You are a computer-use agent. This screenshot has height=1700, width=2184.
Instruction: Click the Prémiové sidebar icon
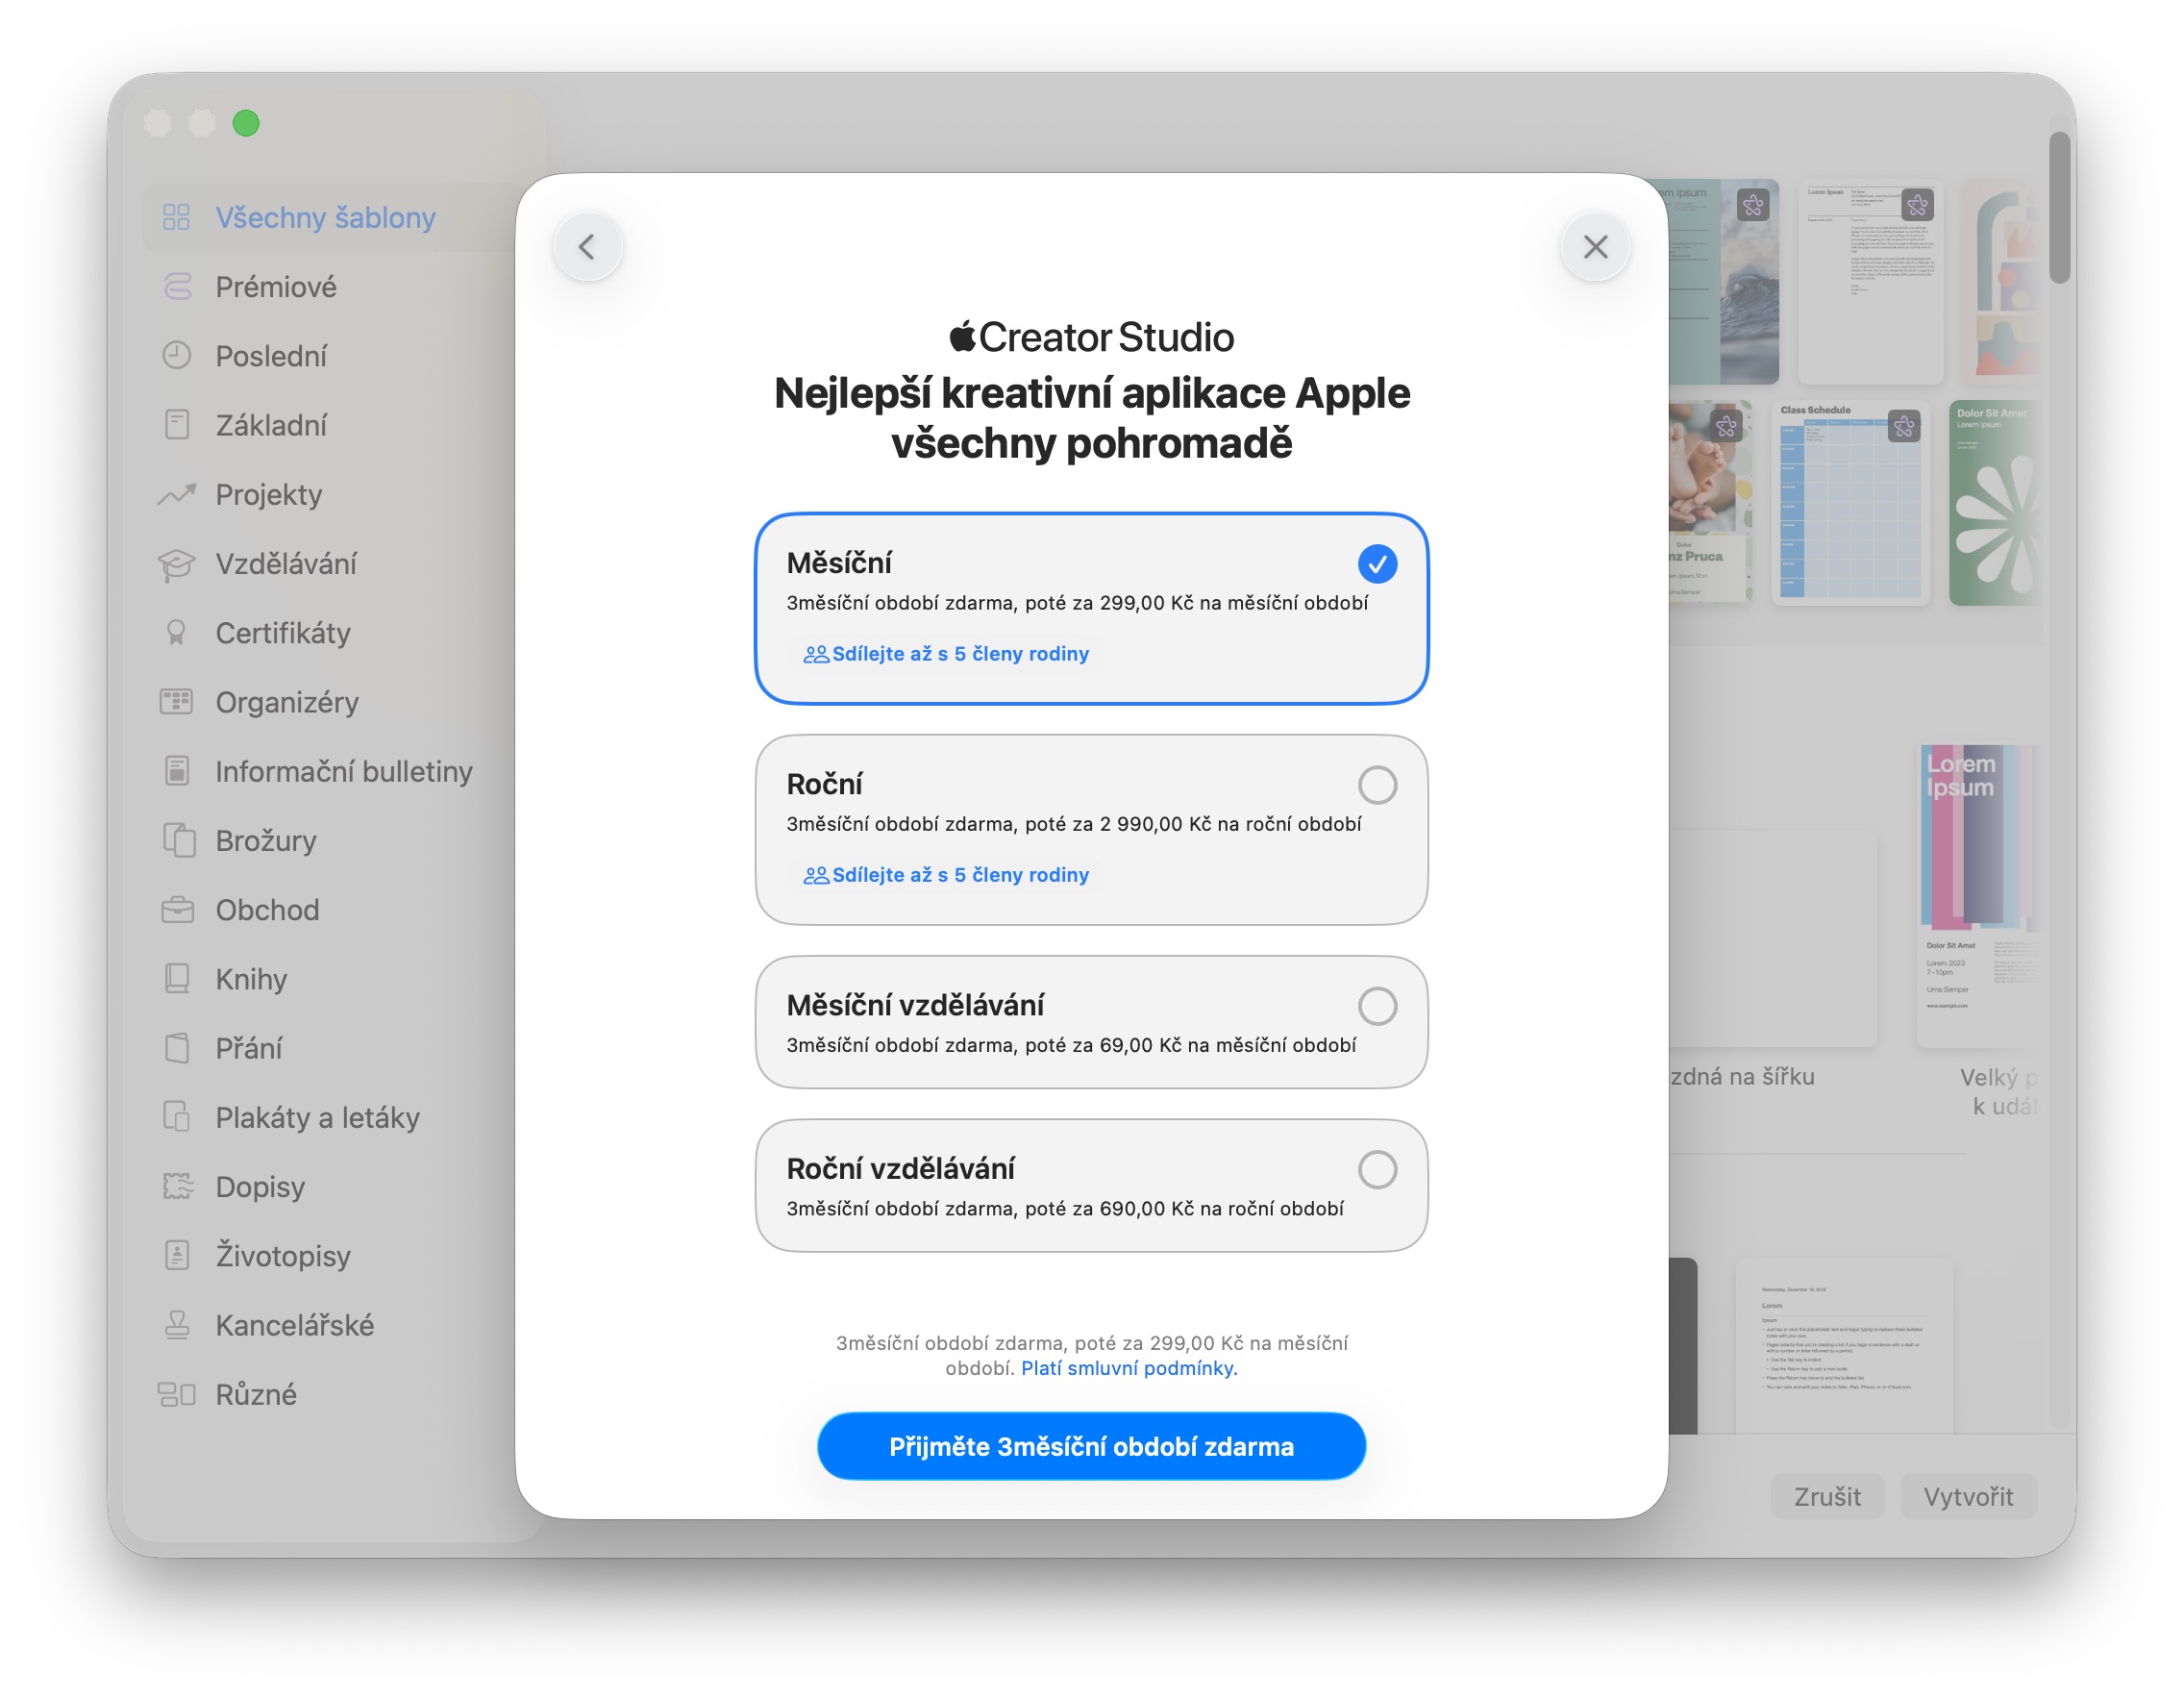(x=177, y=287)
